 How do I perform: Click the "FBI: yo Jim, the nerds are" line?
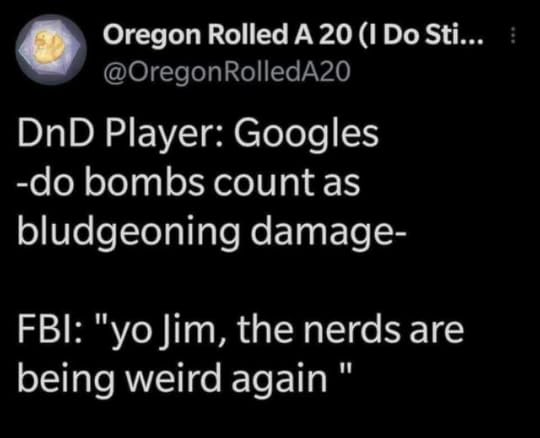point(241,330)
